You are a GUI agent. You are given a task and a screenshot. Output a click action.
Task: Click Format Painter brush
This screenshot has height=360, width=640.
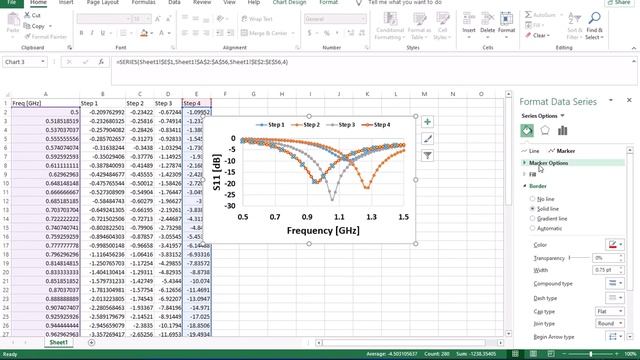click(27, 37)
